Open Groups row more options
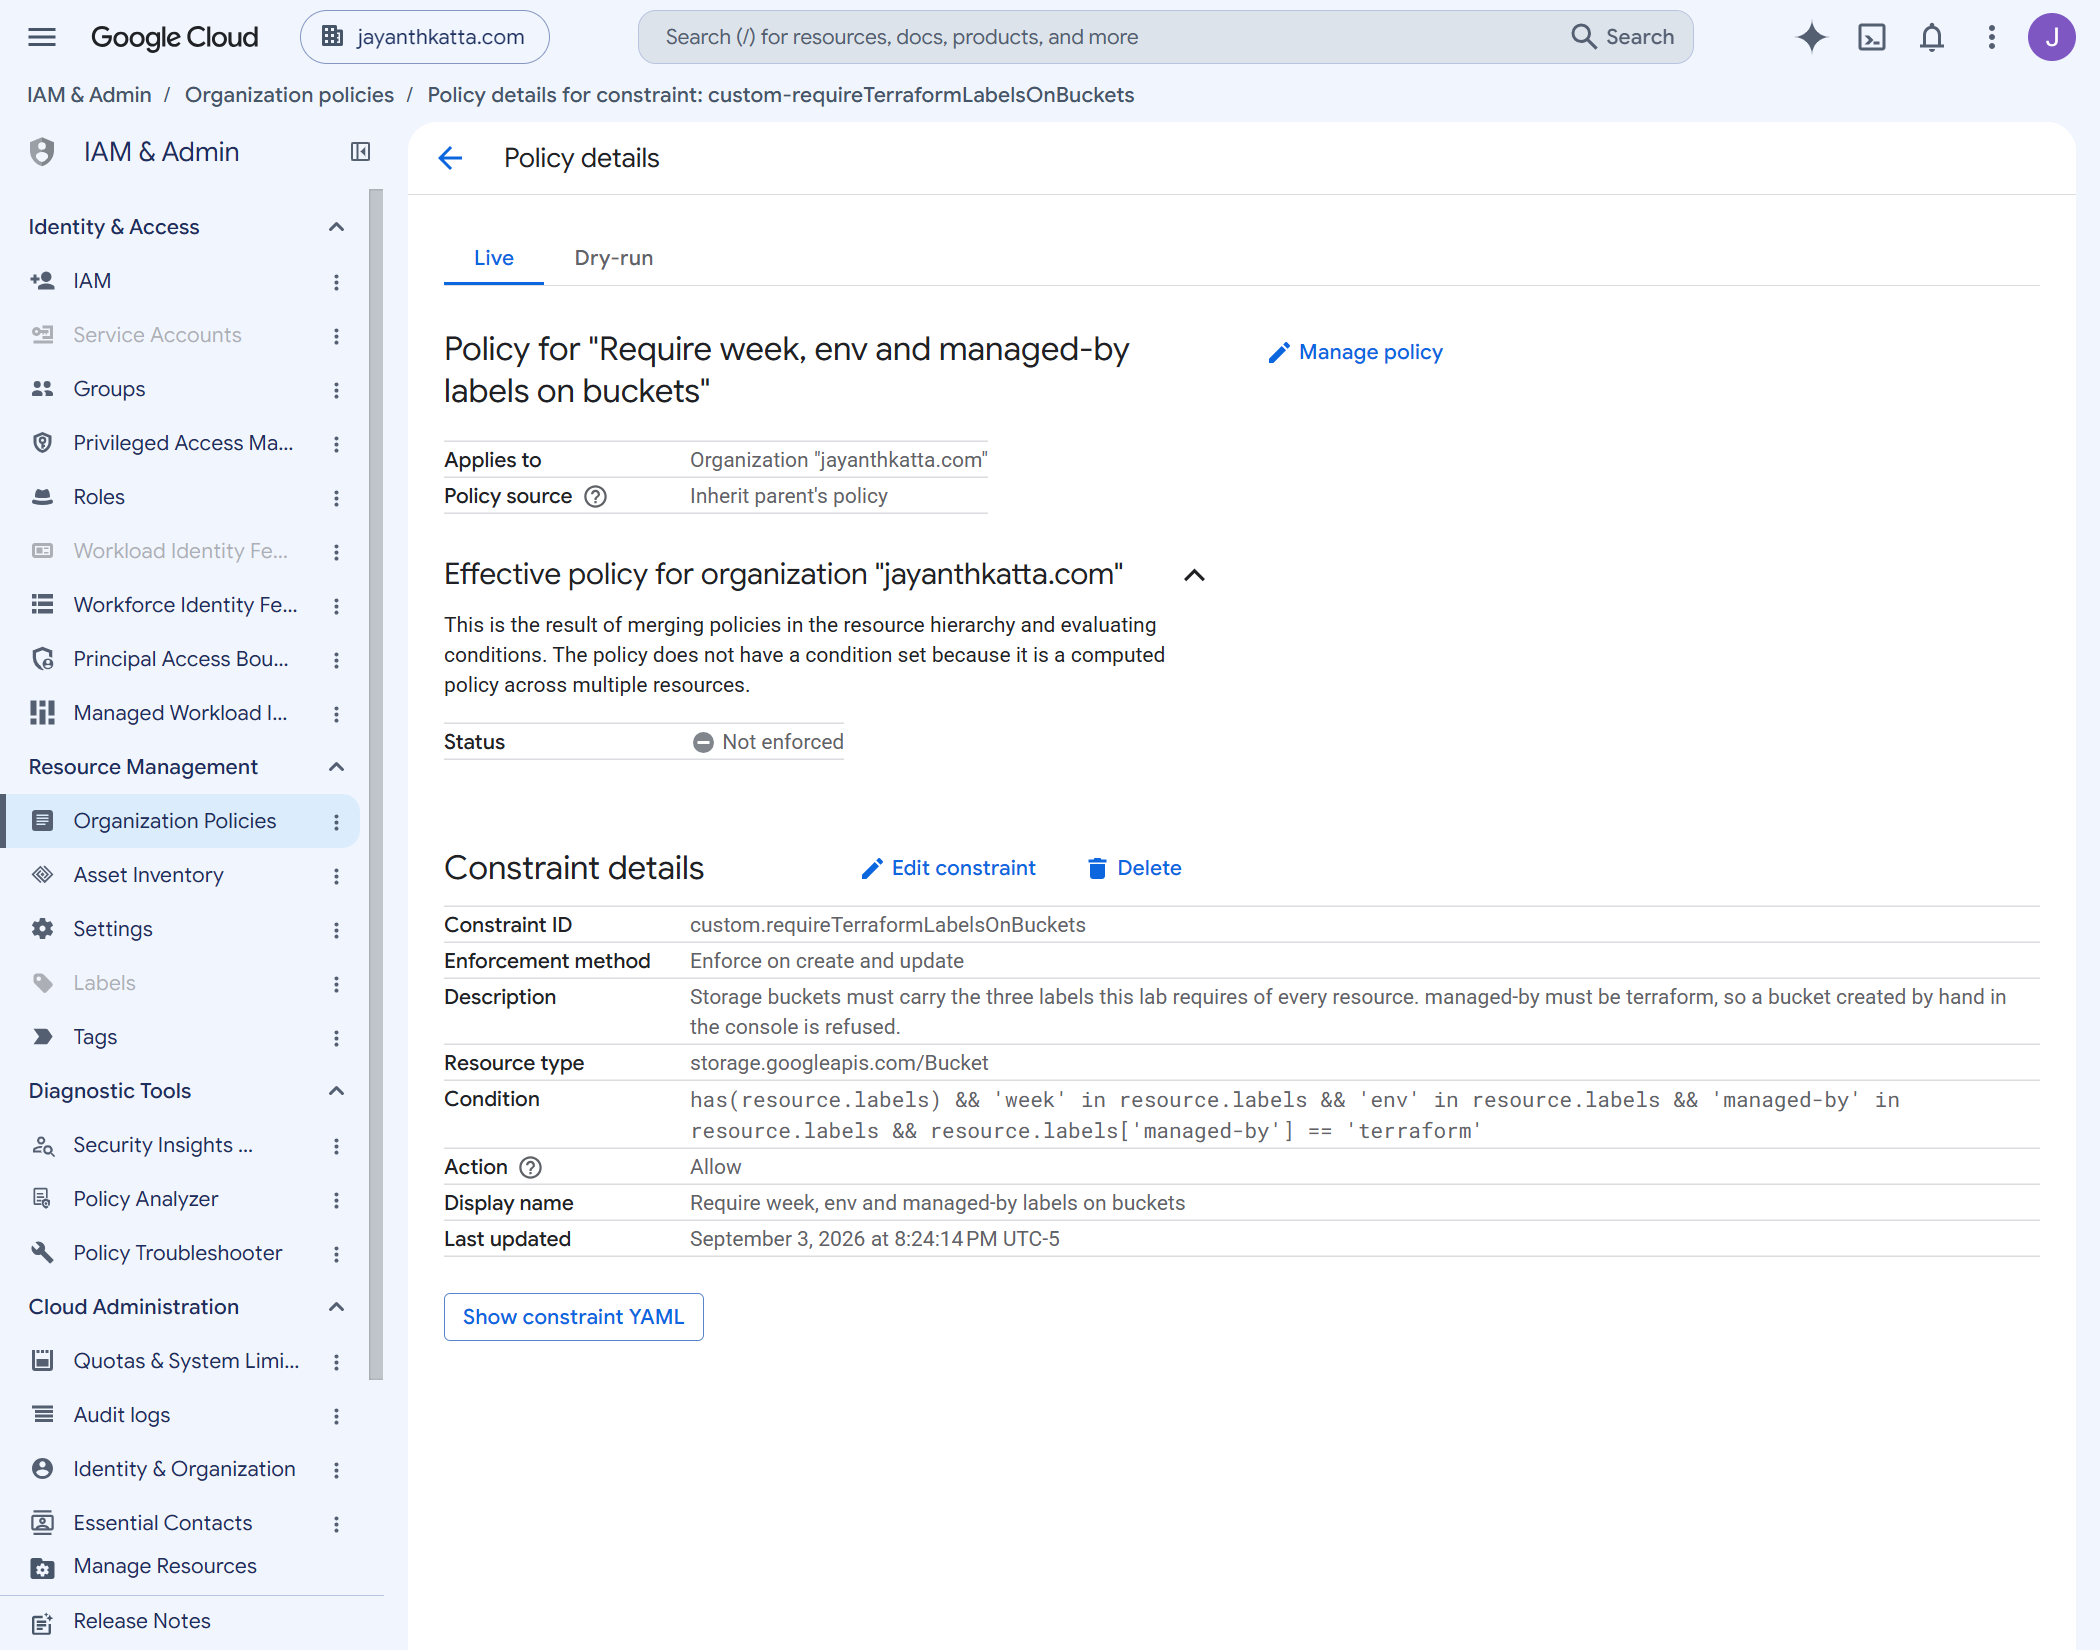 (336, 390)
